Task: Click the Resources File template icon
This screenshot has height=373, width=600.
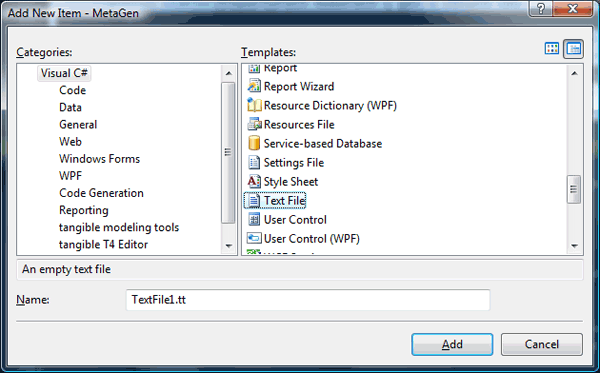Action: (x=254, y=124)
